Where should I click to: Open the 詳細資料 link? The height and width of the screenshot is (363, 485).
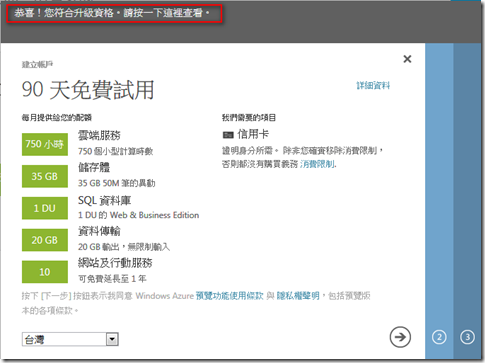click(x=373, y=86)
